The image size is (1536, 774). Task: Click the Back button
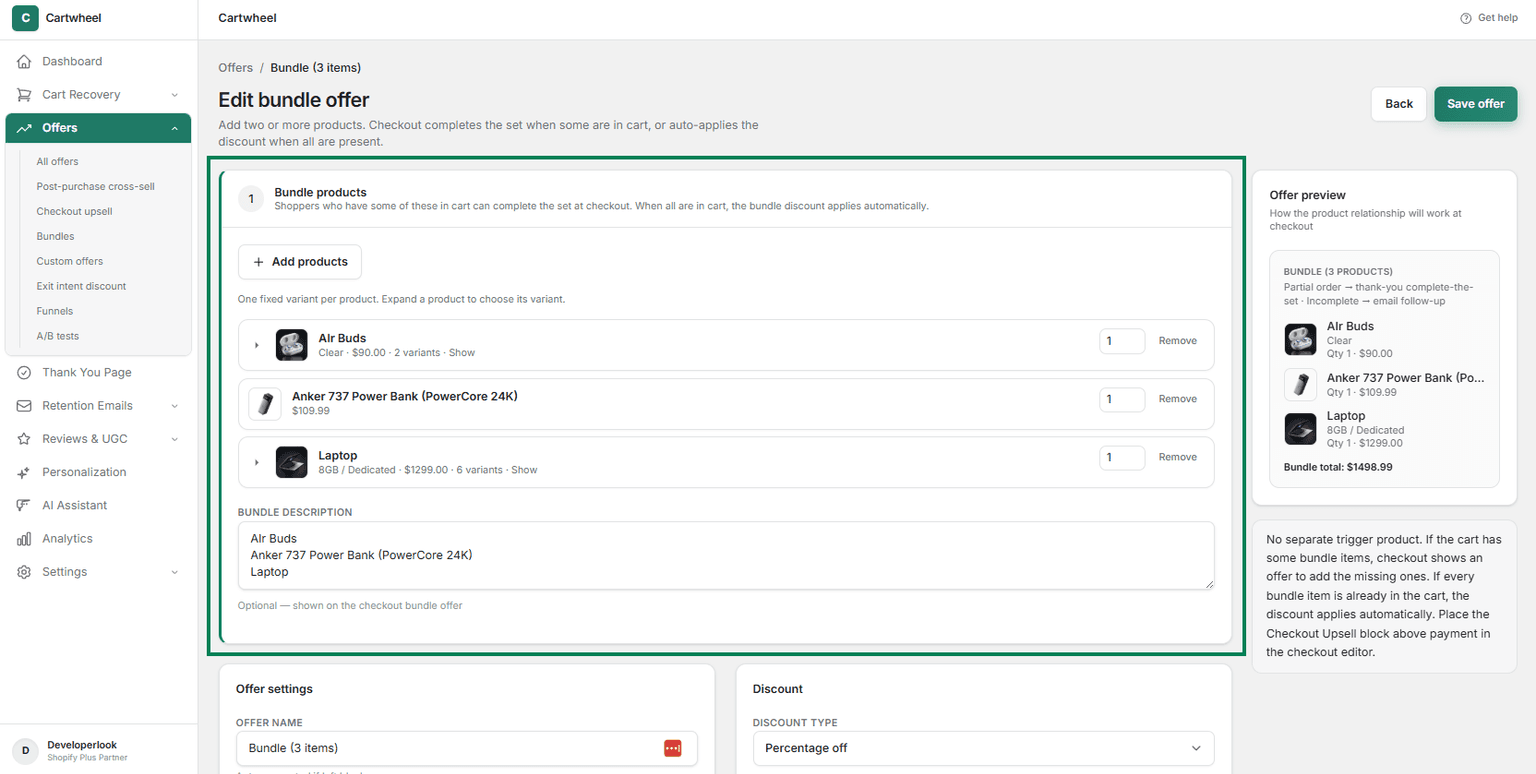[1399, 104]
